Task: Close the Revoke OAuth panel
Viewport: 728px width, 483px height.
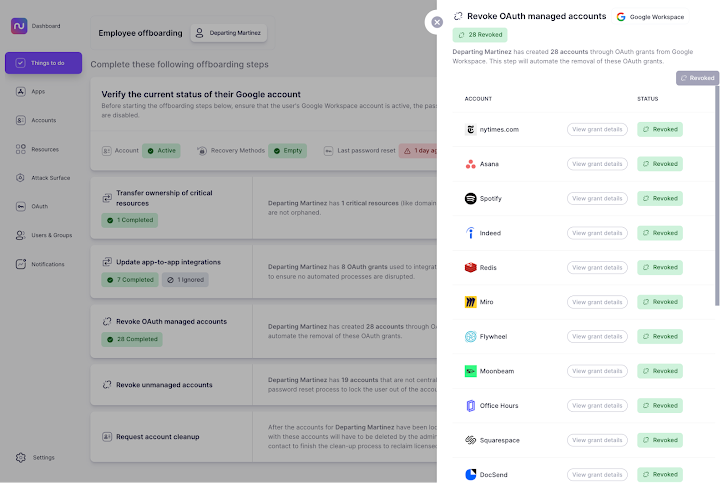Action: (x=437, y=21)
